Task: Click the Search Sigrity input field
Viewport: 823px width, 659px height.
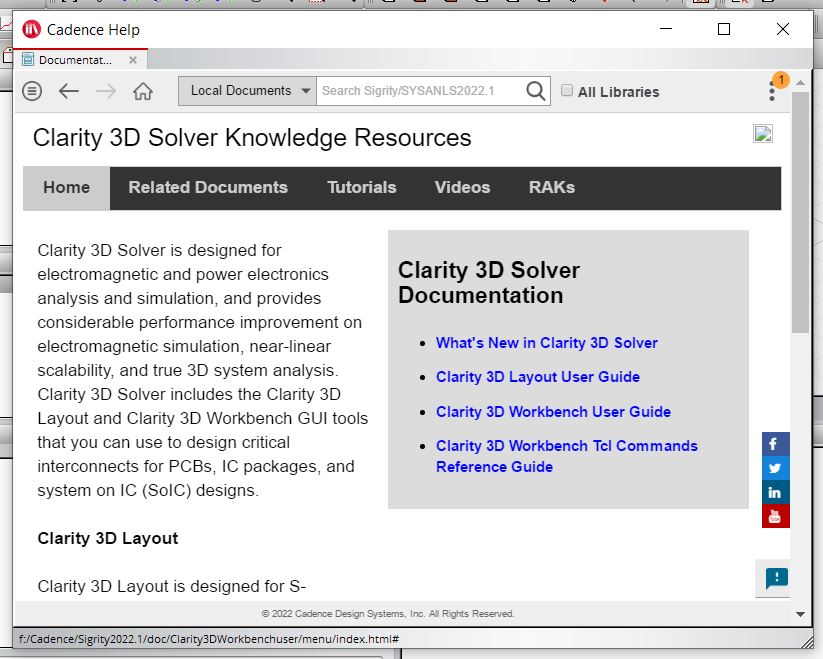Action: [x=420, y=91]
